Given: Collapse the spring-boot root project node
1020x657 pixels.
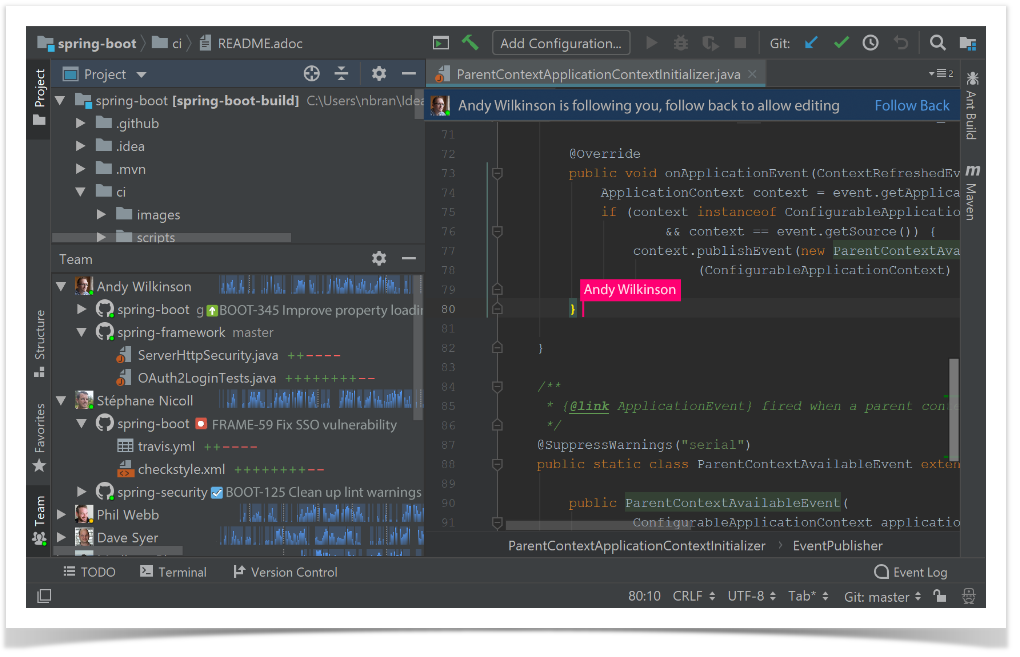Looking at the screenshot, I should coord(60,100).
